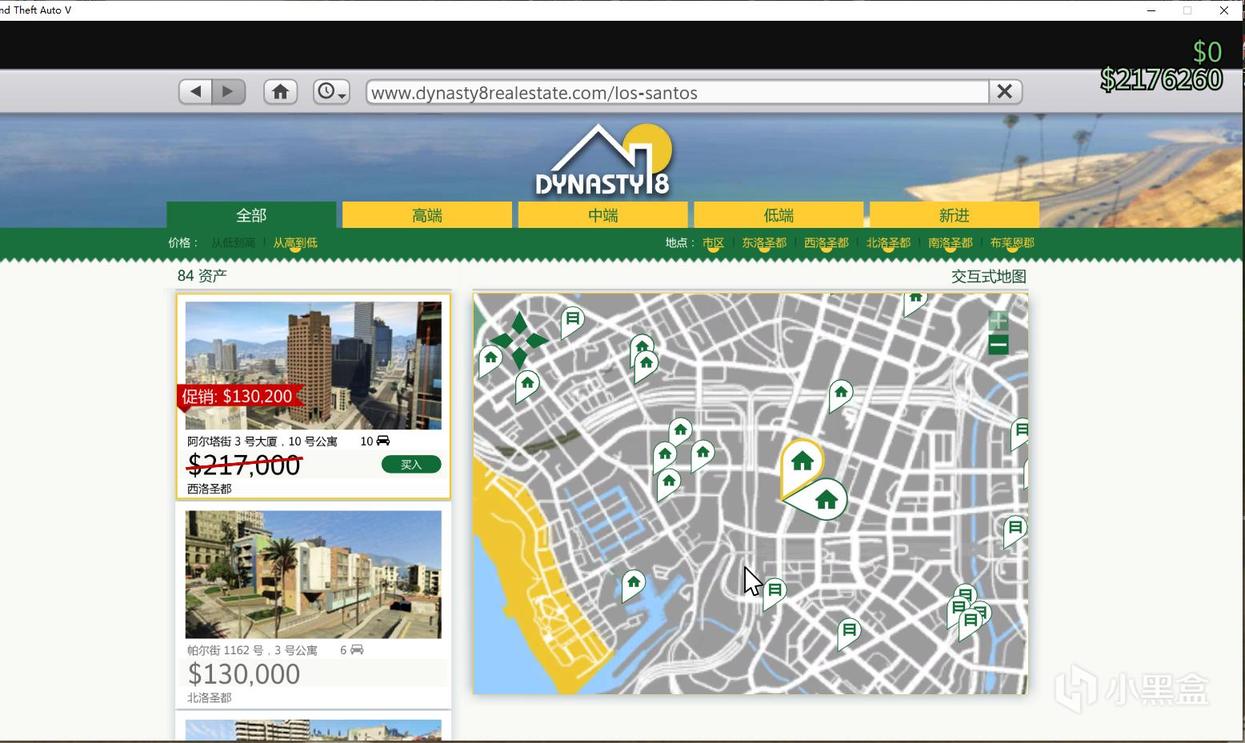
Task: Click the website address bar
Action: [677, 93]
